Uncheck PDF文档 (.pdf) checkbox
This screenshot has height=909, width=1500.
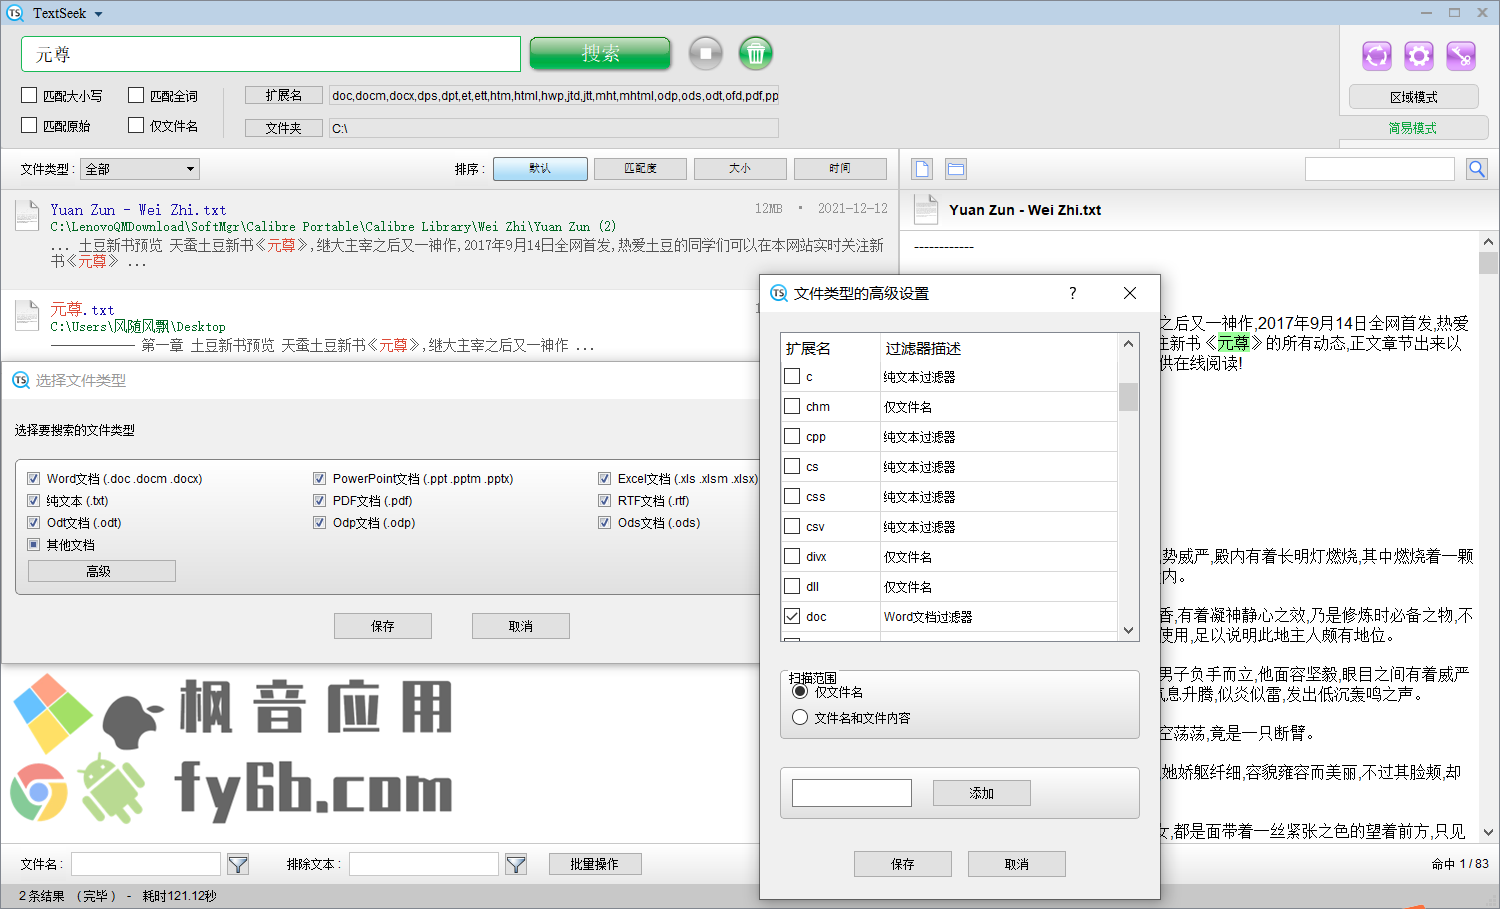pos(320,501)
